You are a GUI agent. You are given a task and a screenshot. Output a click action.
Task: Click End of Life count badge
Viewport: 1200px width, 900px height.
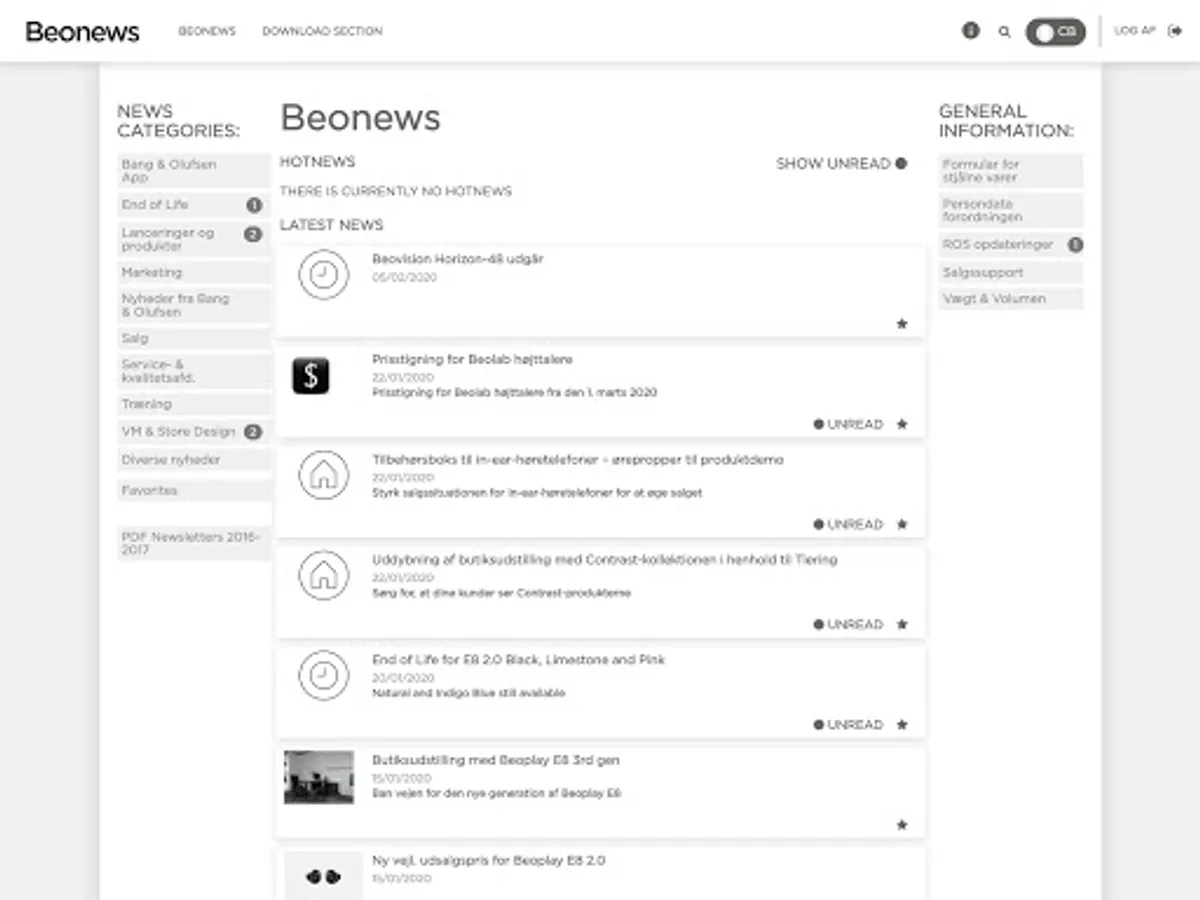(254, 205)
